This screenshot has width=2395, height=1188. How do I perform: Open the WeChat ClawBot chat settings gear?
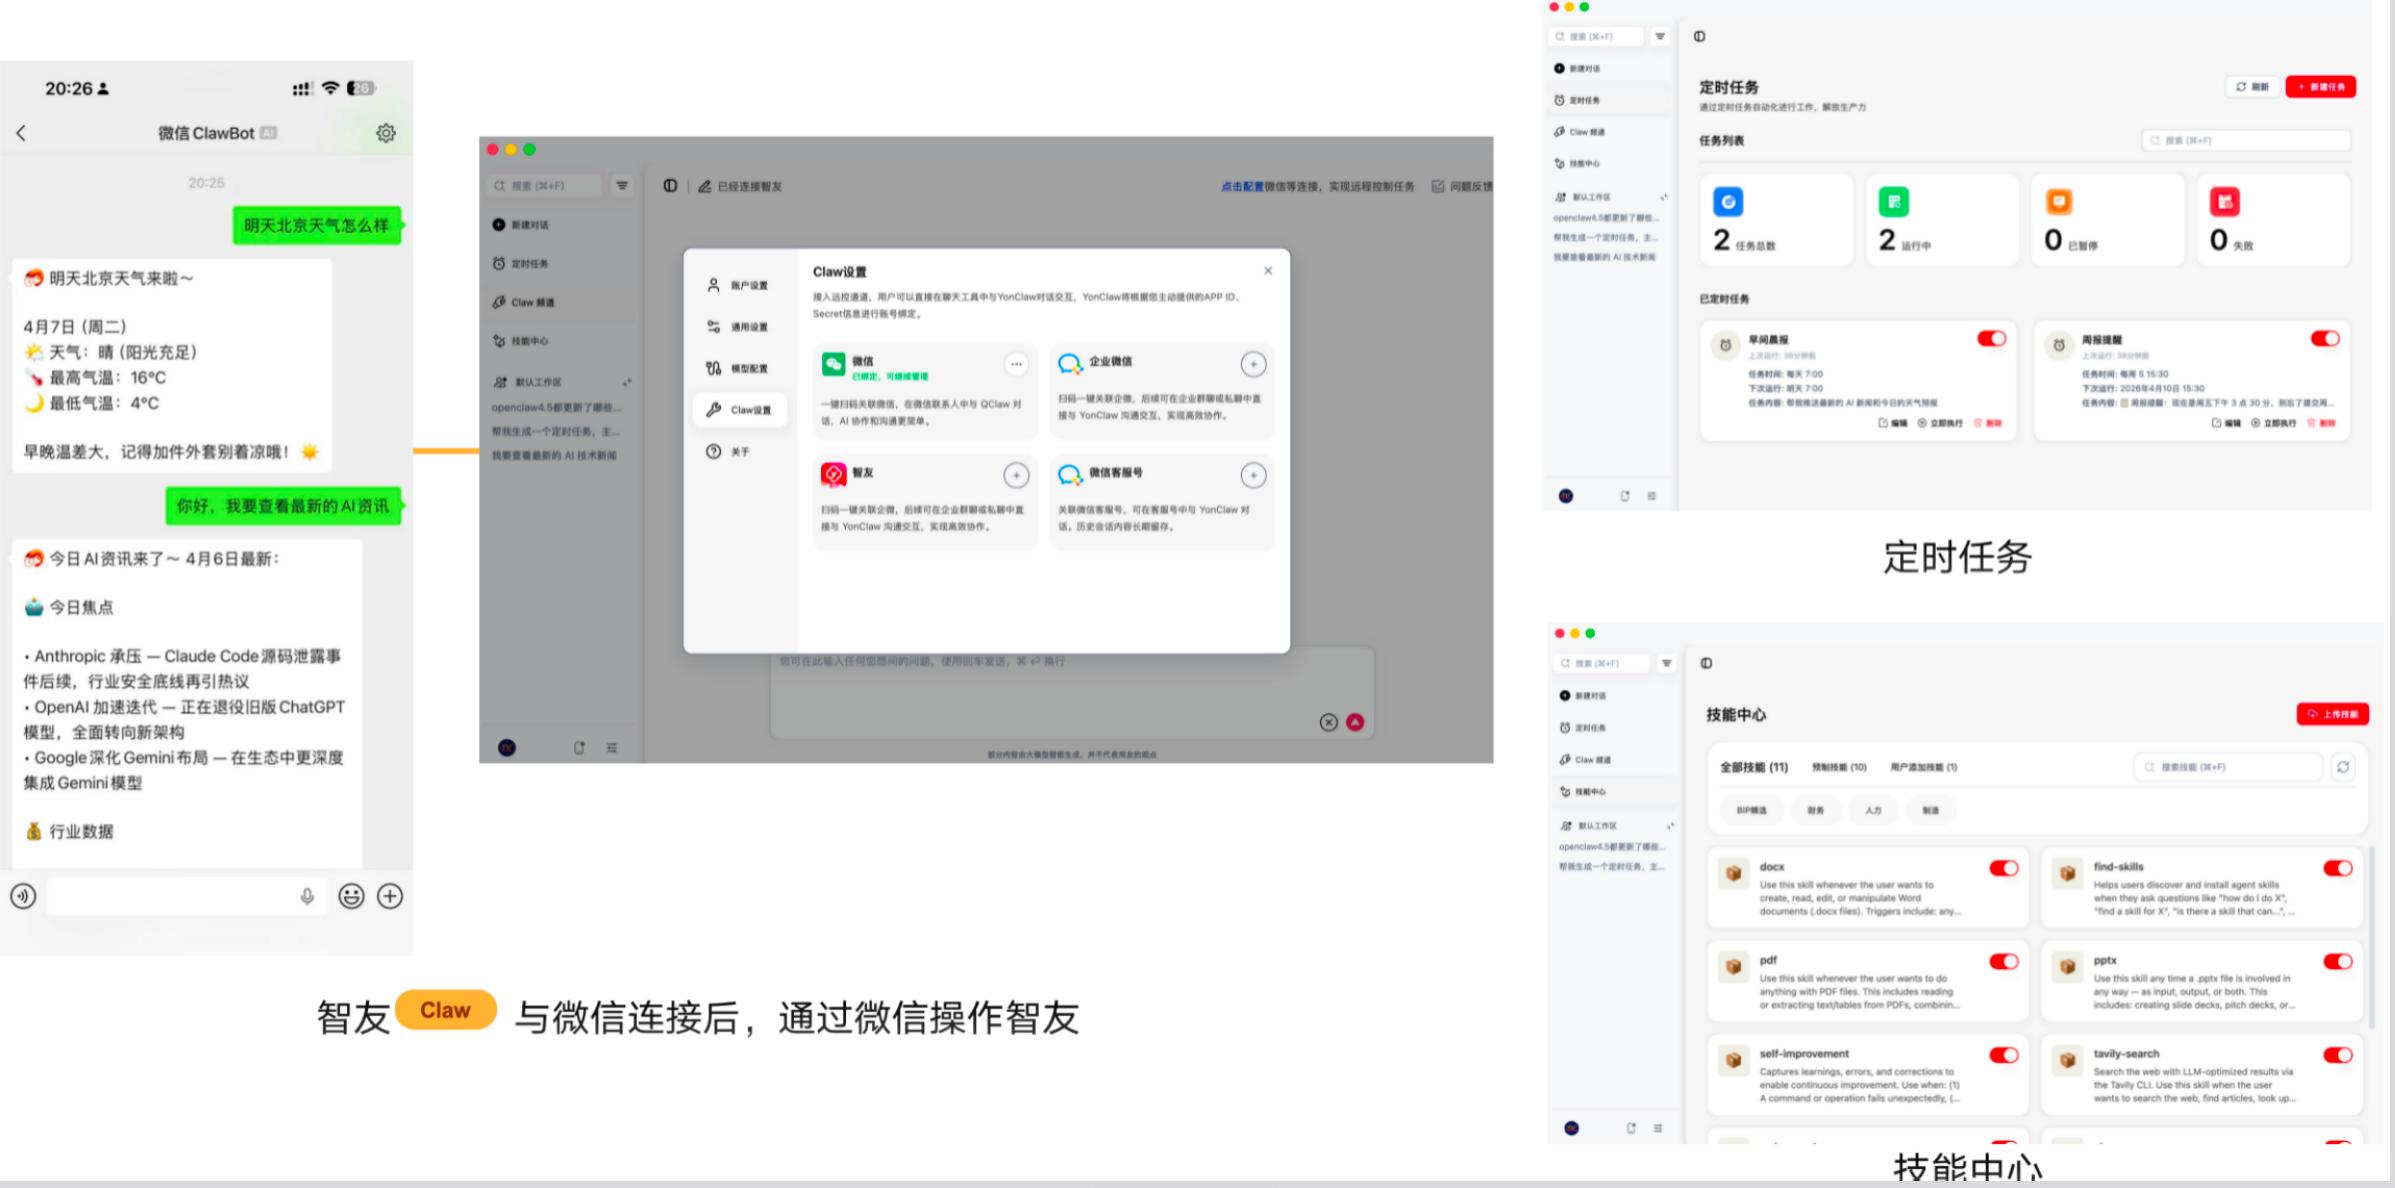[x=386, y=133]
